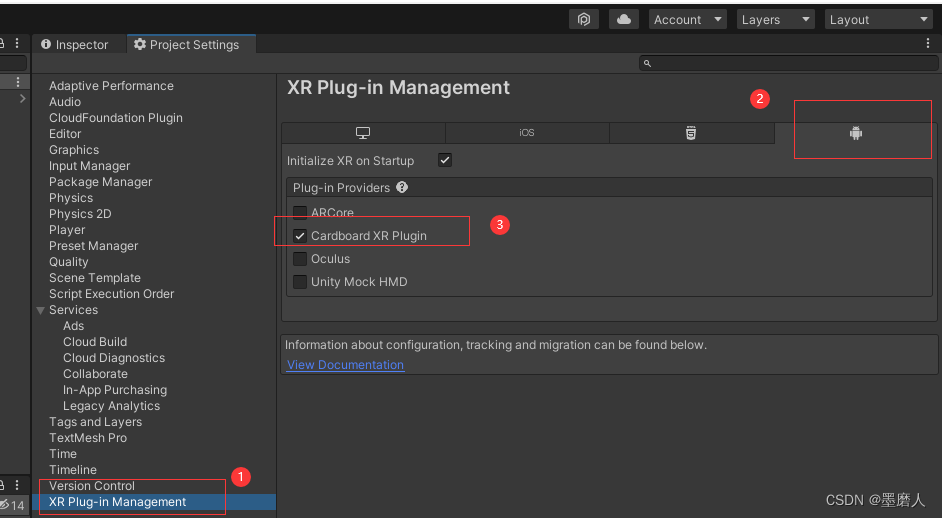
Task: Select Adaptive Performance settings
Action: 111,86
